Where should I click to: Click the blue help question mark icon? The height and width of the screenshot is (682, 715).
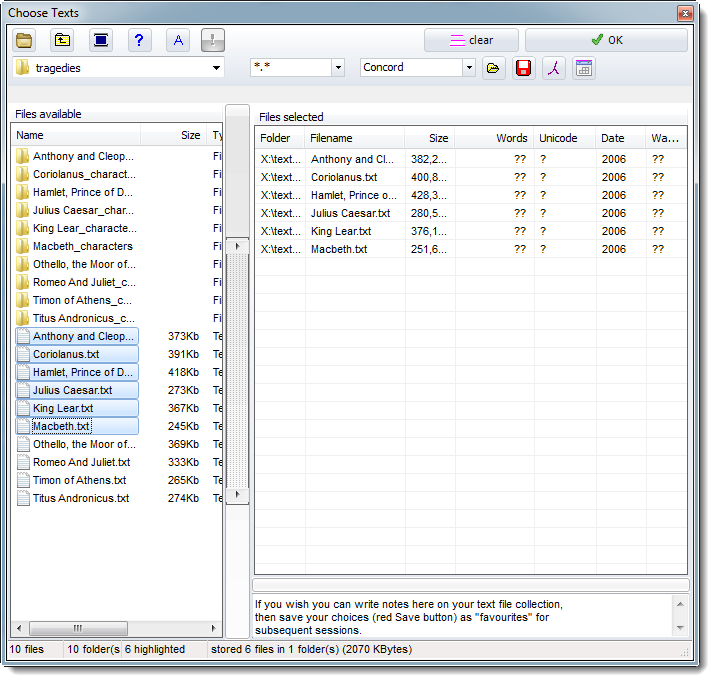coord(139,40)
